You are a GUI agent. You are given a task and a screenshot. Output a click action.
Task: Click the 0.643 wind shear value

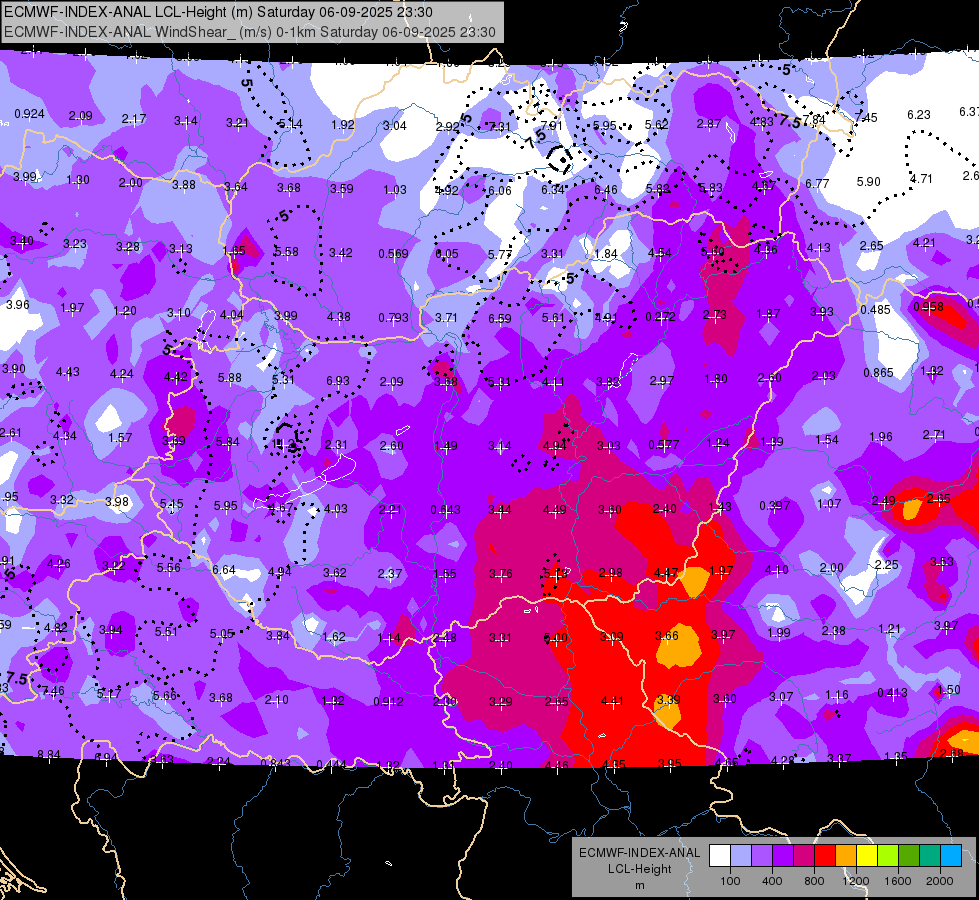click(446, 510)
